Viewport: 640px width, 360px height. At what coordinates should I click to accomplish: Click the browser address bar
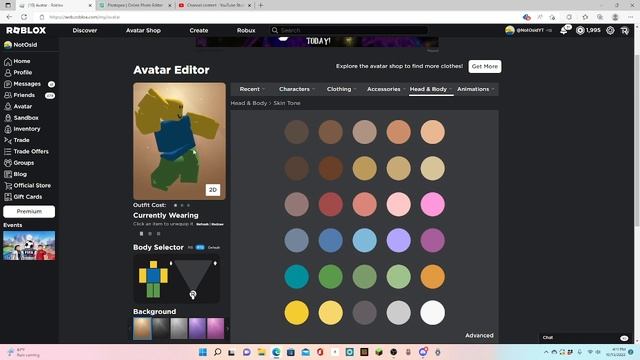[278, 17]
